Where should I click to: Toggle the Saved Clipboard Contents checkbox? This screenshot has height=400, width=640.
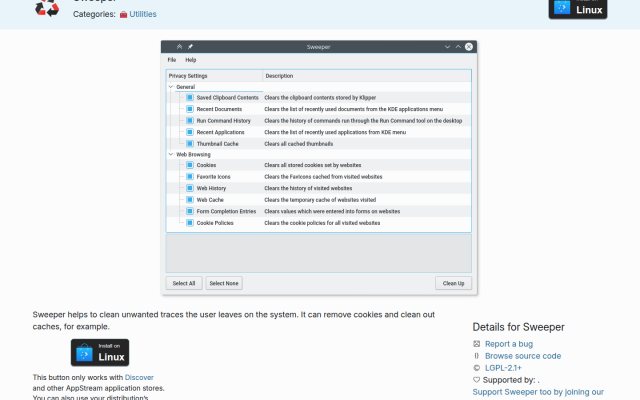(x=190, y=98)
